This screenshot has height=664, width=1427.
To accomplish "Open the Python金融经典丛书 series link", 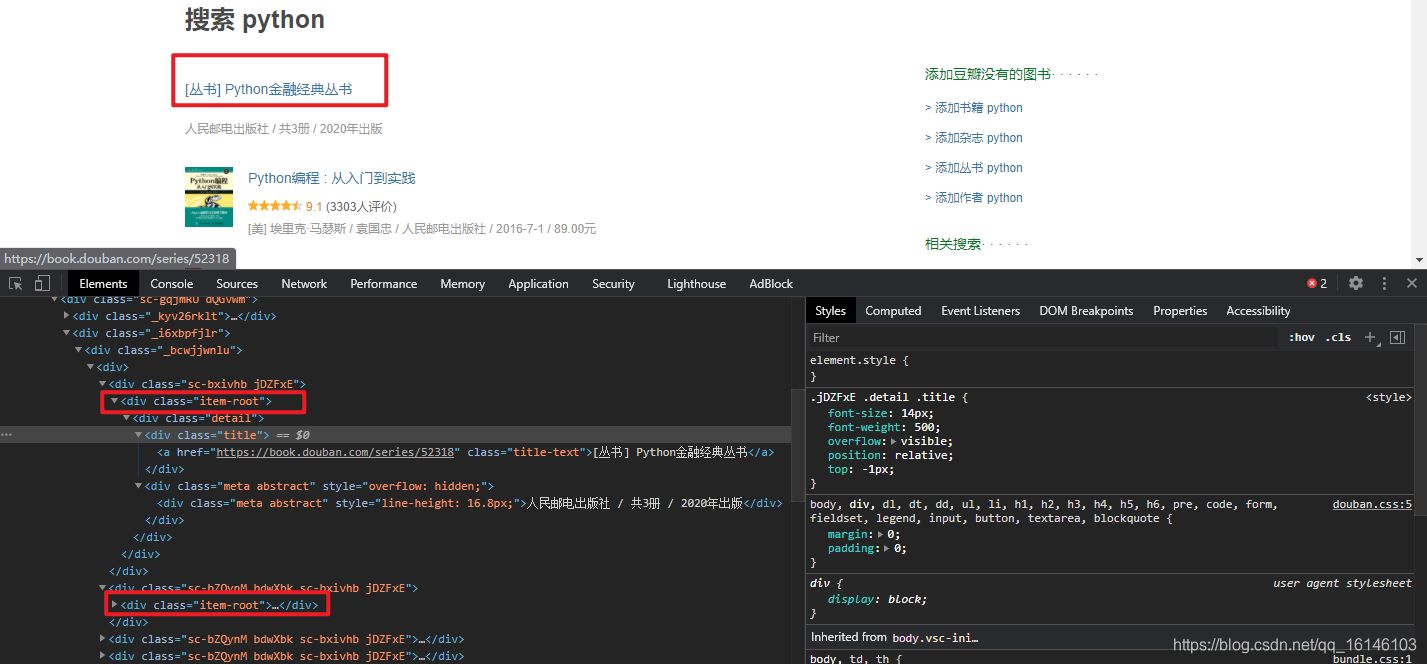I will pos(268,89).
